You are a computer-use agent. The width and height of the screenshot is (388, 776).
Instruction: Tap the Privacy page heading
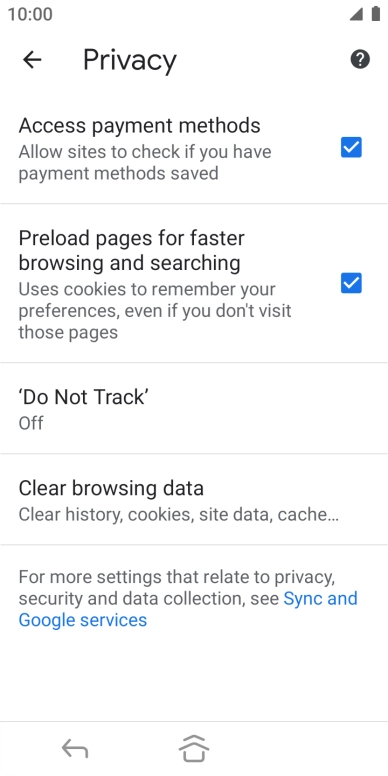point(130,60)
